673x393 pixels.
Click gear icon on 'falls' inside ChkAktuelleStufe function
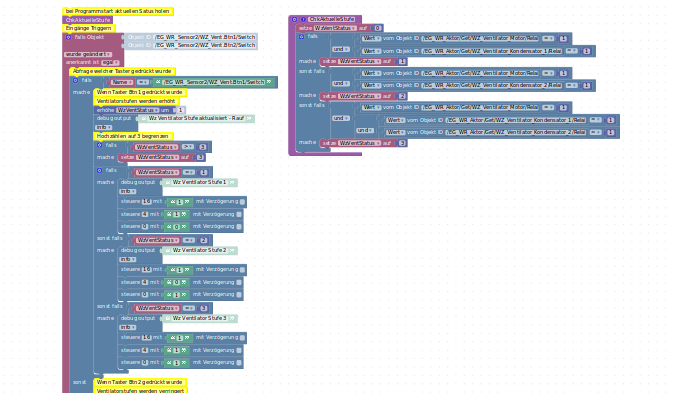click(x=301, y=37)
